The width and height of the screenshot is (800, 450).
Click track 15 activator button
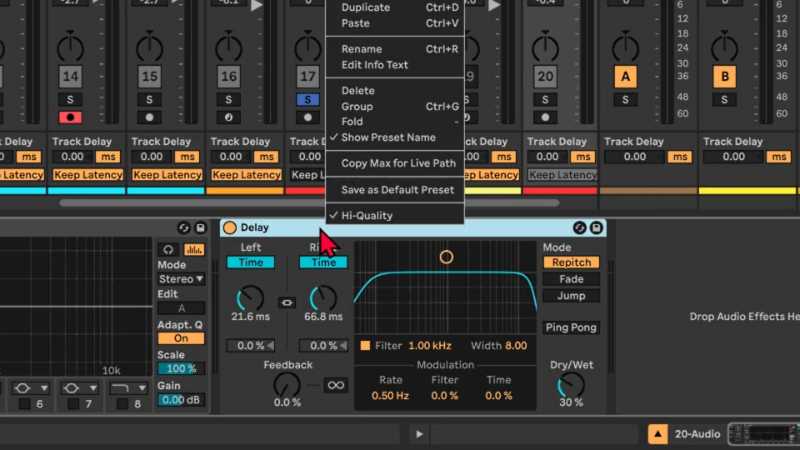[149, 77]
